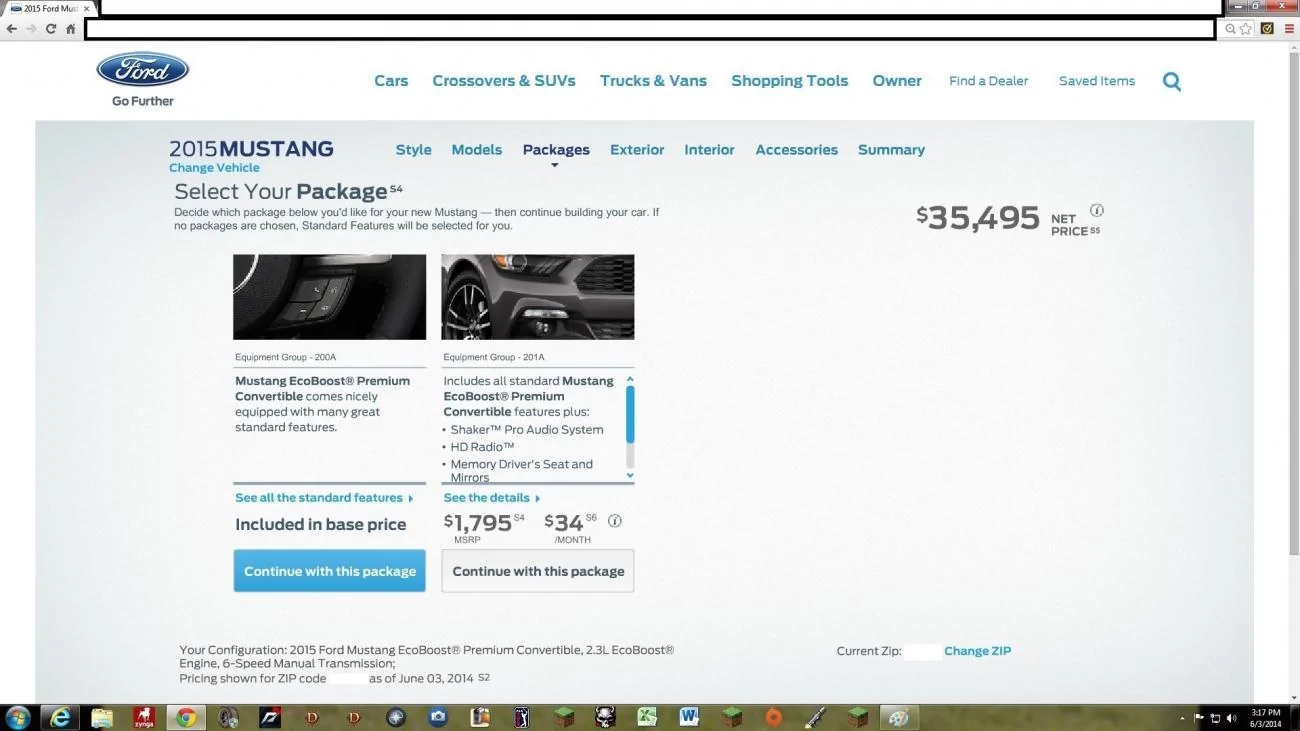Viewport: 1300px width, 731px height.
Task: Open Windows Explorer folder on the taskbar
Action: (102, 717)
